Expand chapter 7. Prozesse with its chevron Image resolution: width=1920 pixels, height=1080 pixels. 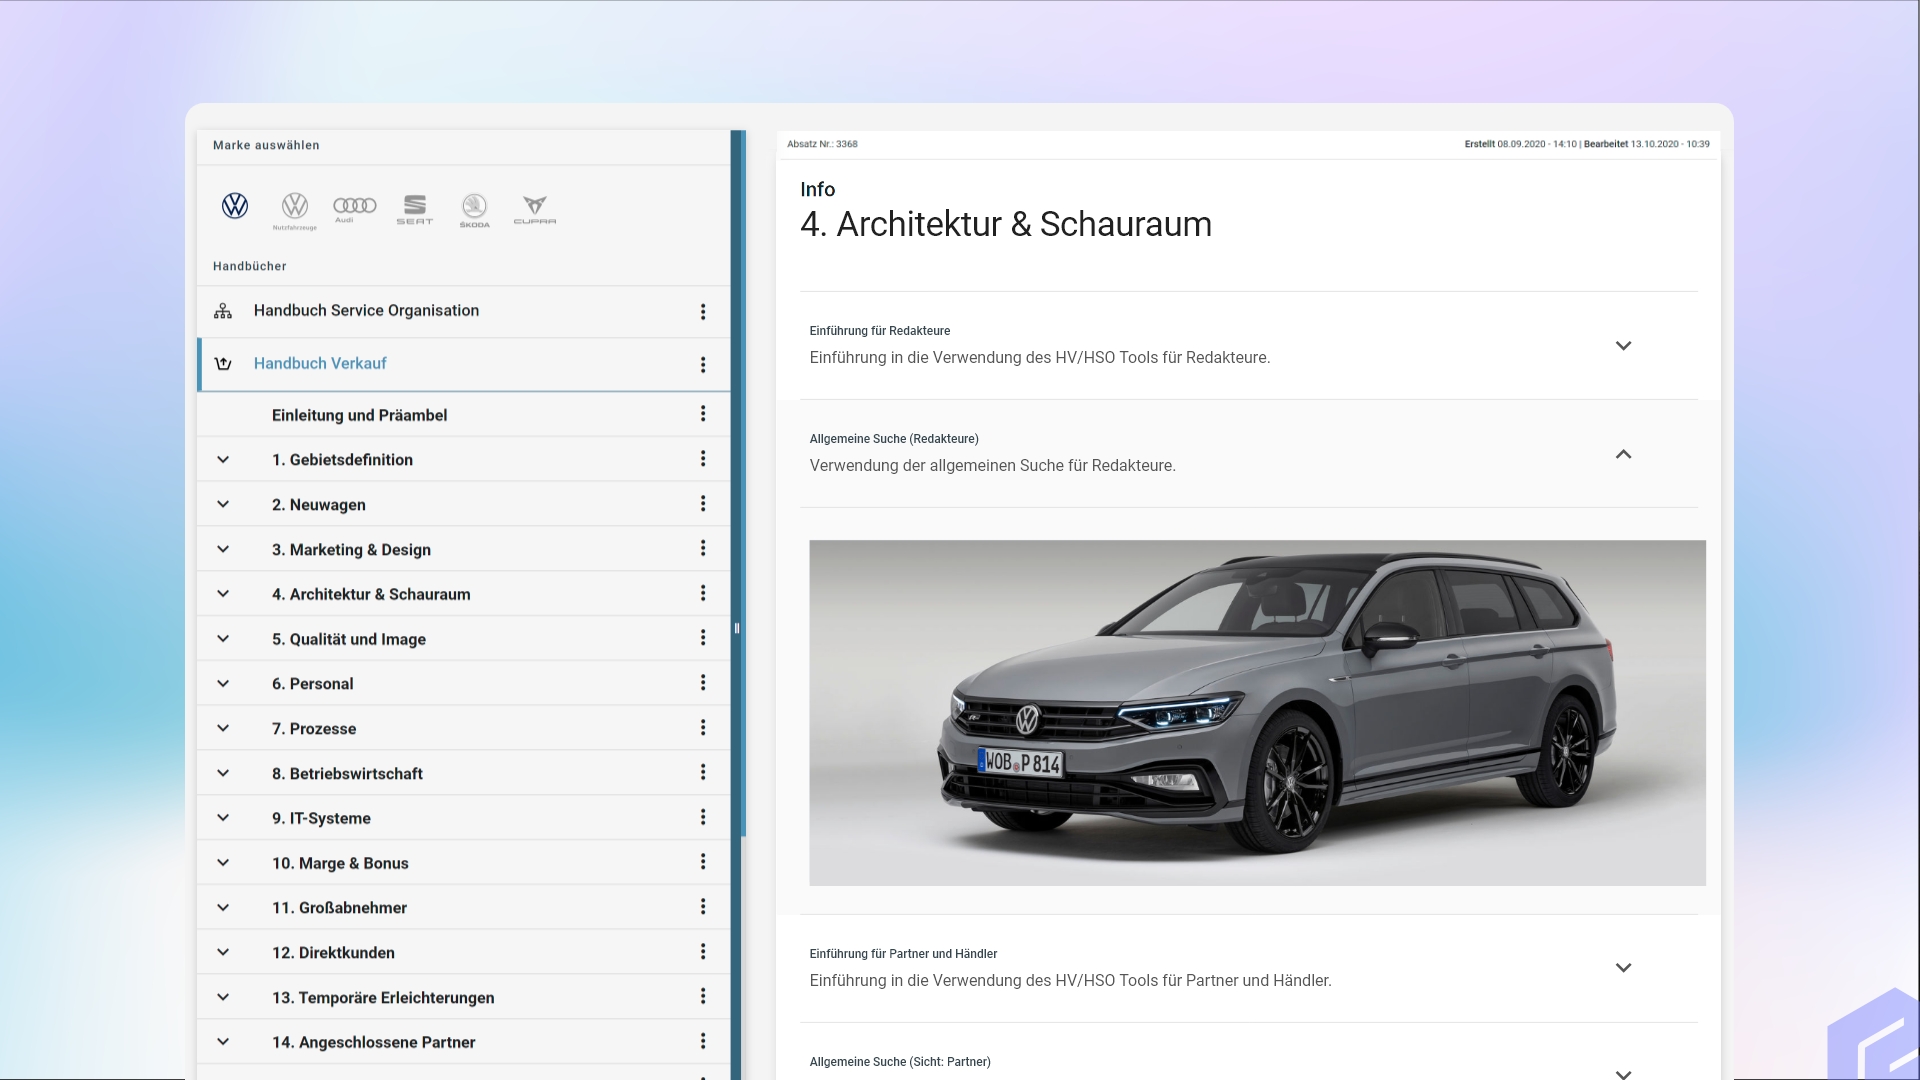click(x=223, y=729)
